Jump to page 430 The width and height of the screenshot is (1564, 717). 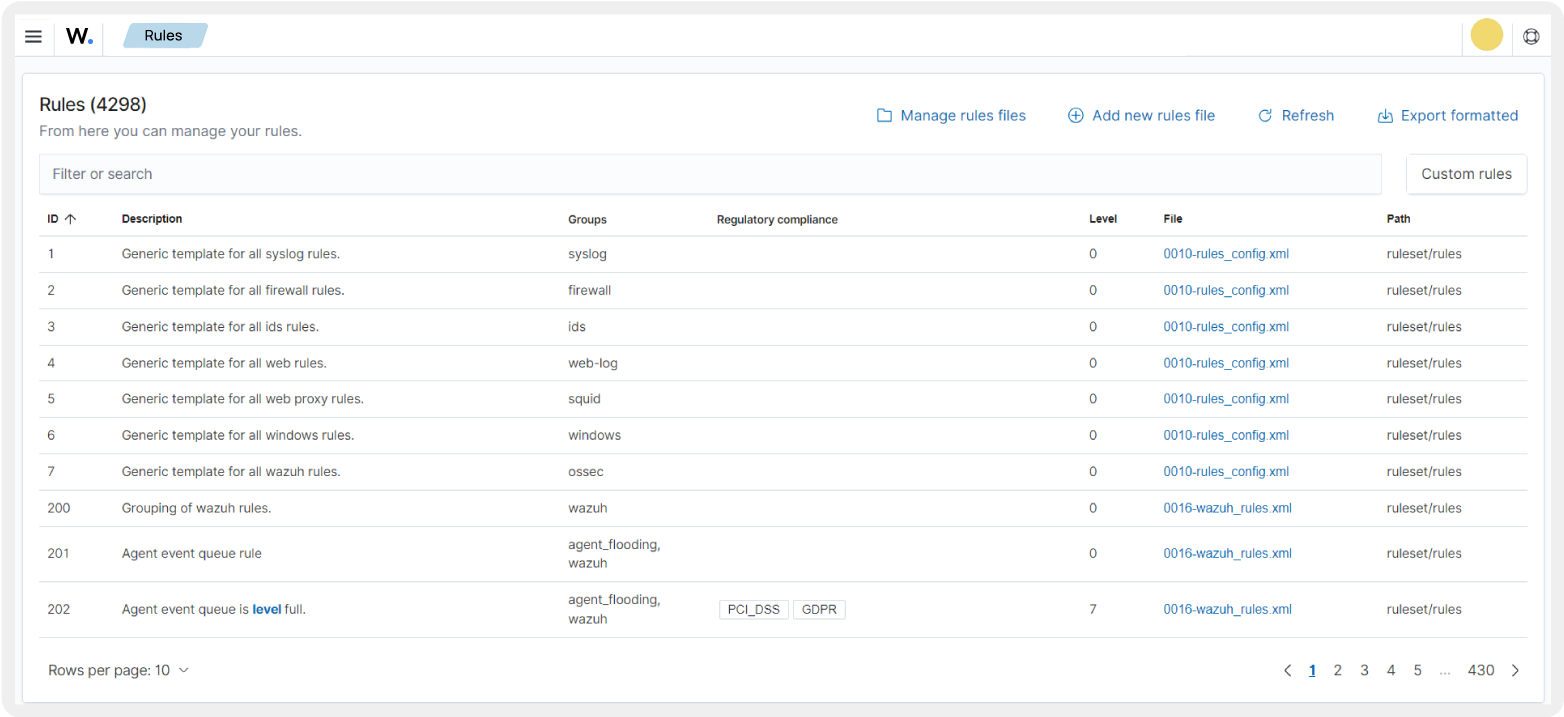point(1481,670)
